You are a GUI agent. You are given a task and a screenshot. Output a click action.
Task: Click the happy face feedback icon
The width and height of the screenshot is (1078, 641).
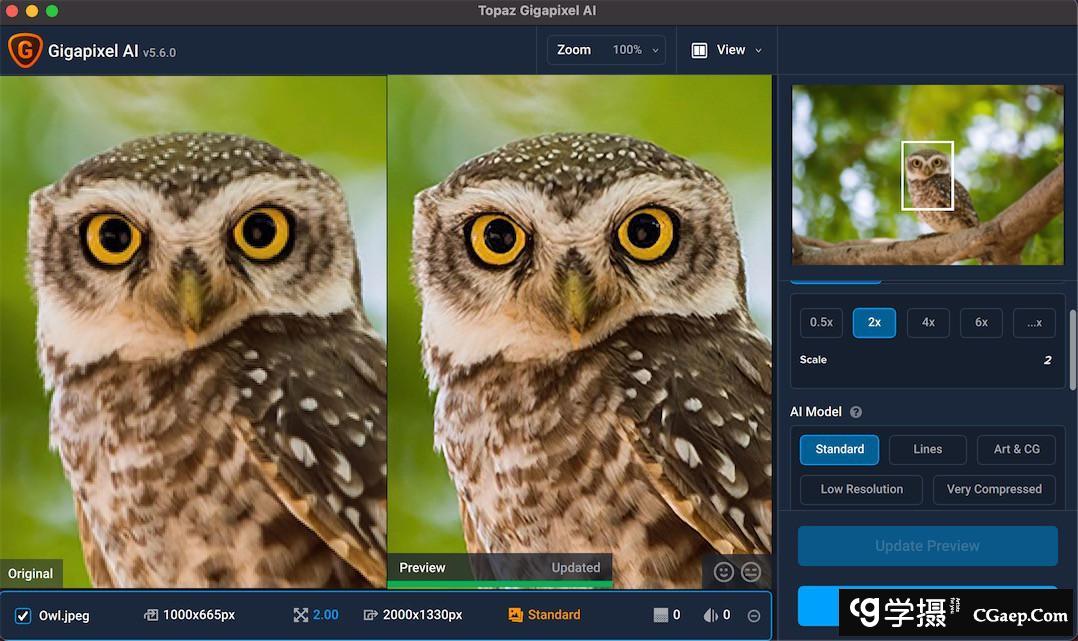tap(724, 571)
